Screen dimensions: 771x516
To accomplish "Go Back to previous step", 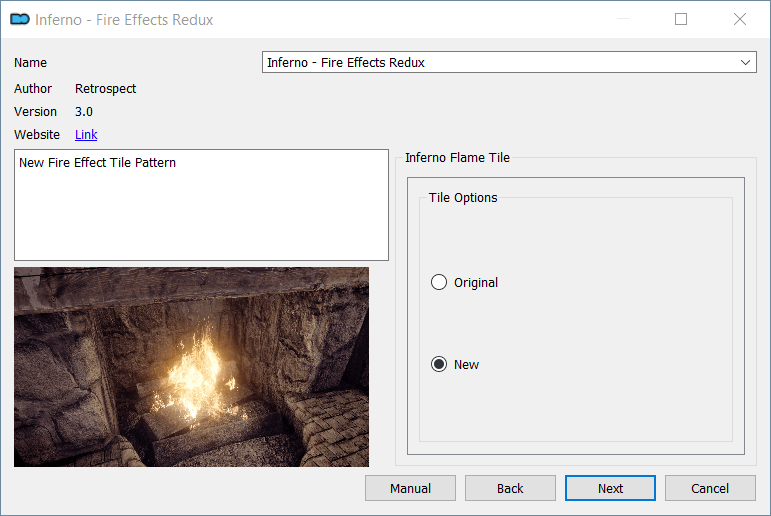I will click(x=510, y=488).
